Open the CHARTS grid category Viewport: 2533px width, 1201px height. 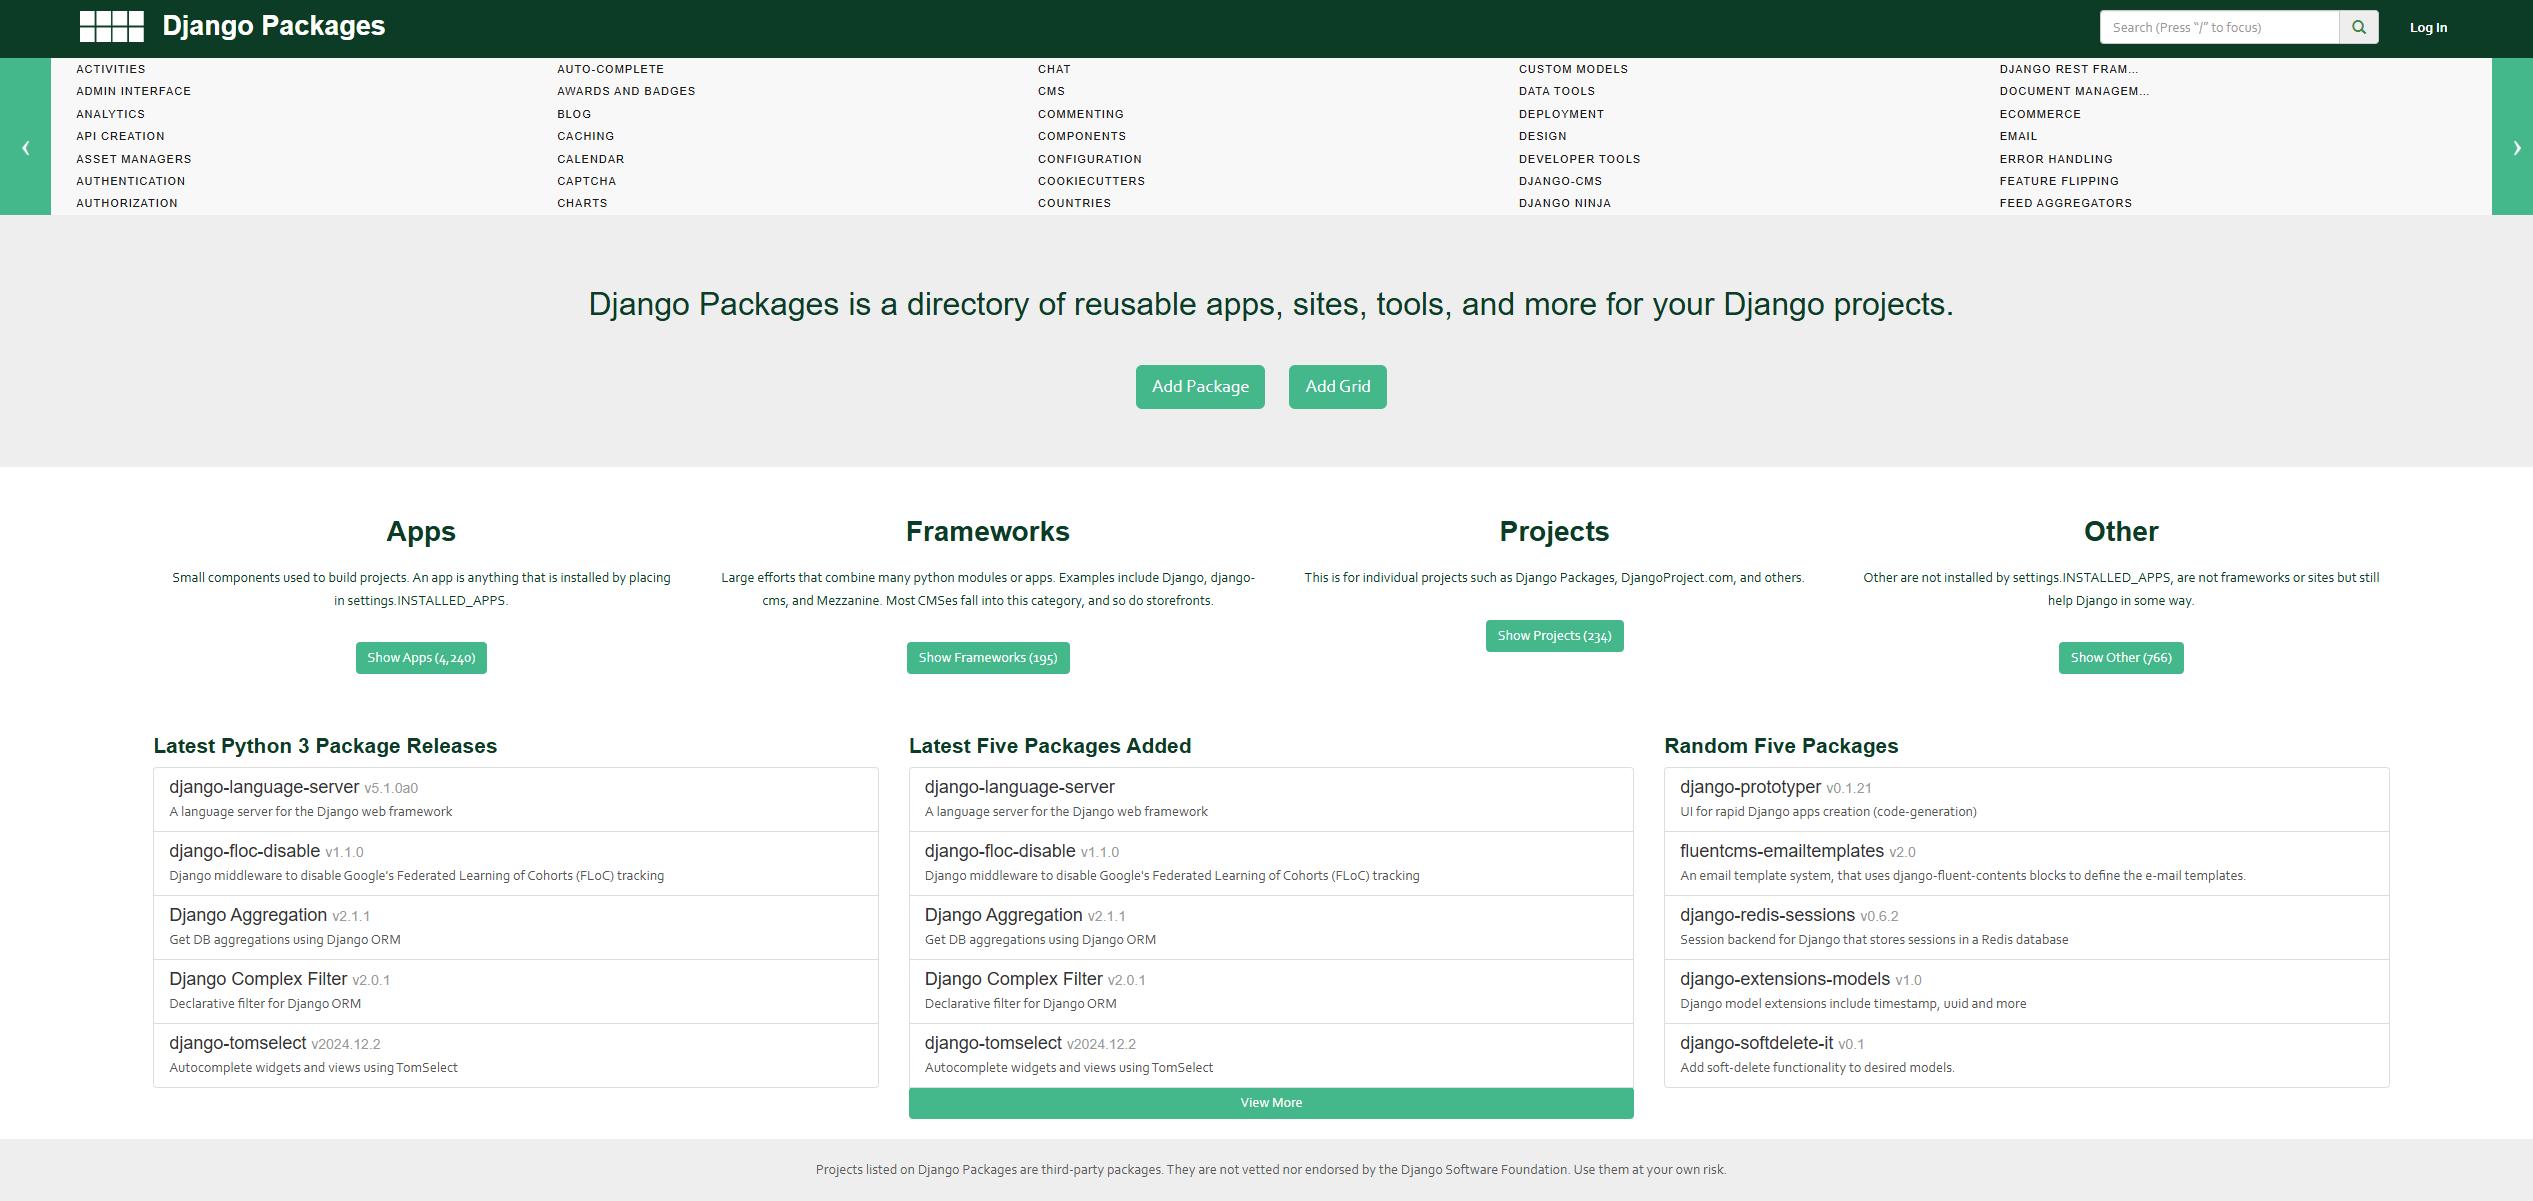(583, 203)
